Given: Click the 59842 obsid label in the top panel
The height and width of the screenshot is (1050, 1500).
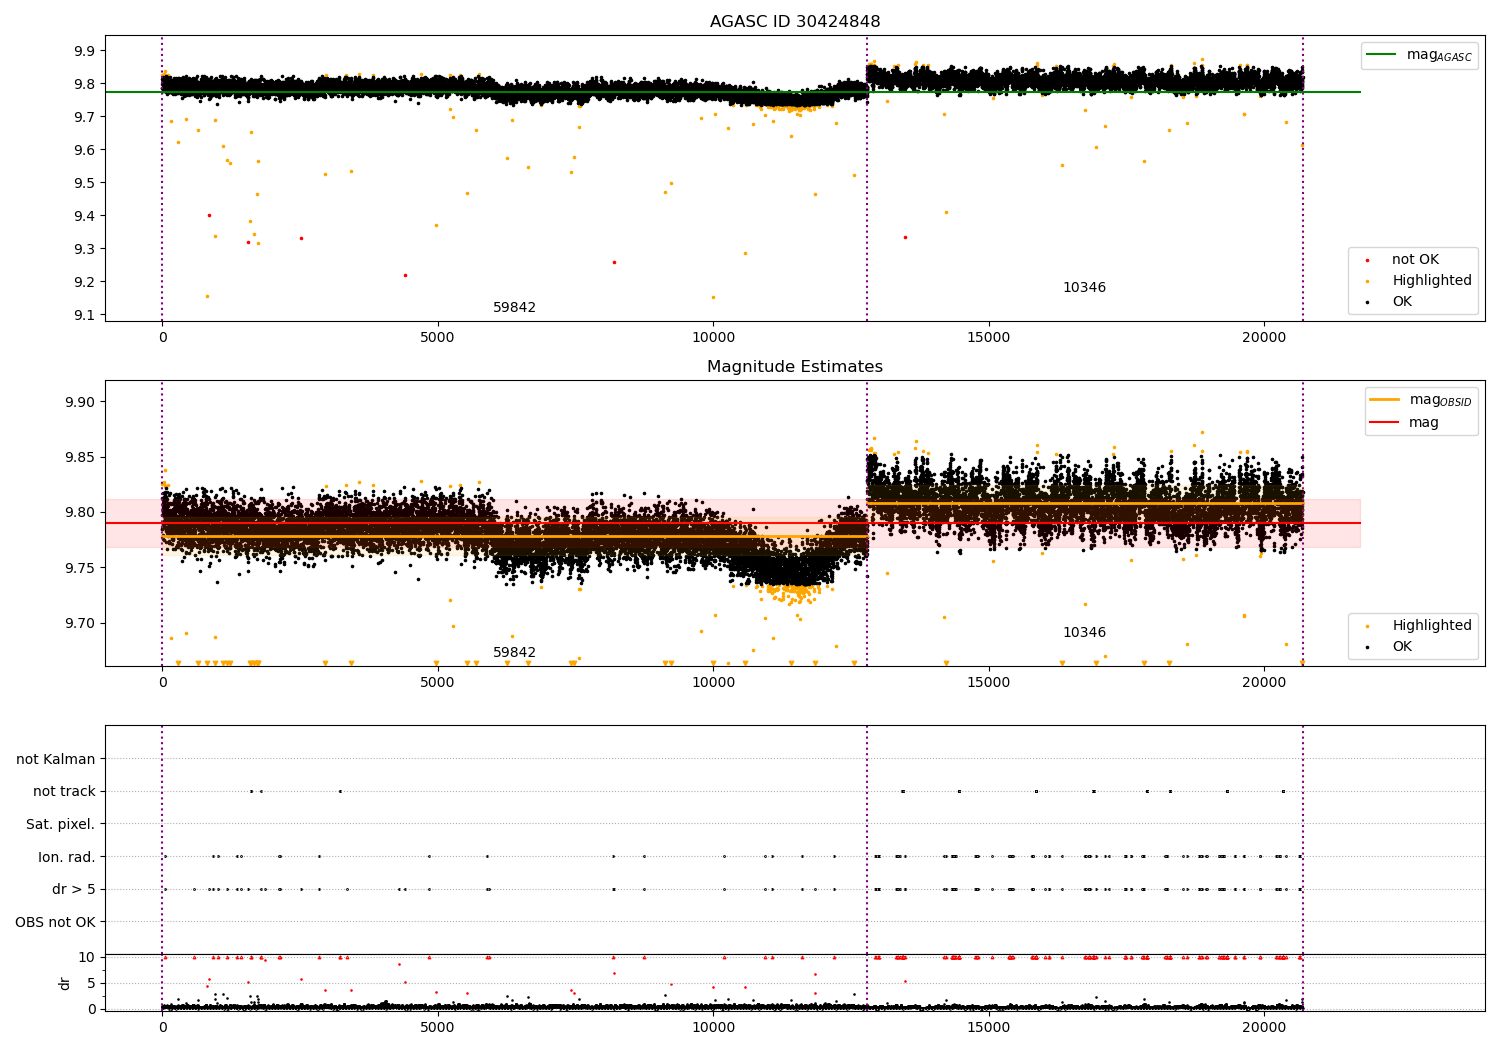Looking at the screenshot, I should (x=514, y=308).
